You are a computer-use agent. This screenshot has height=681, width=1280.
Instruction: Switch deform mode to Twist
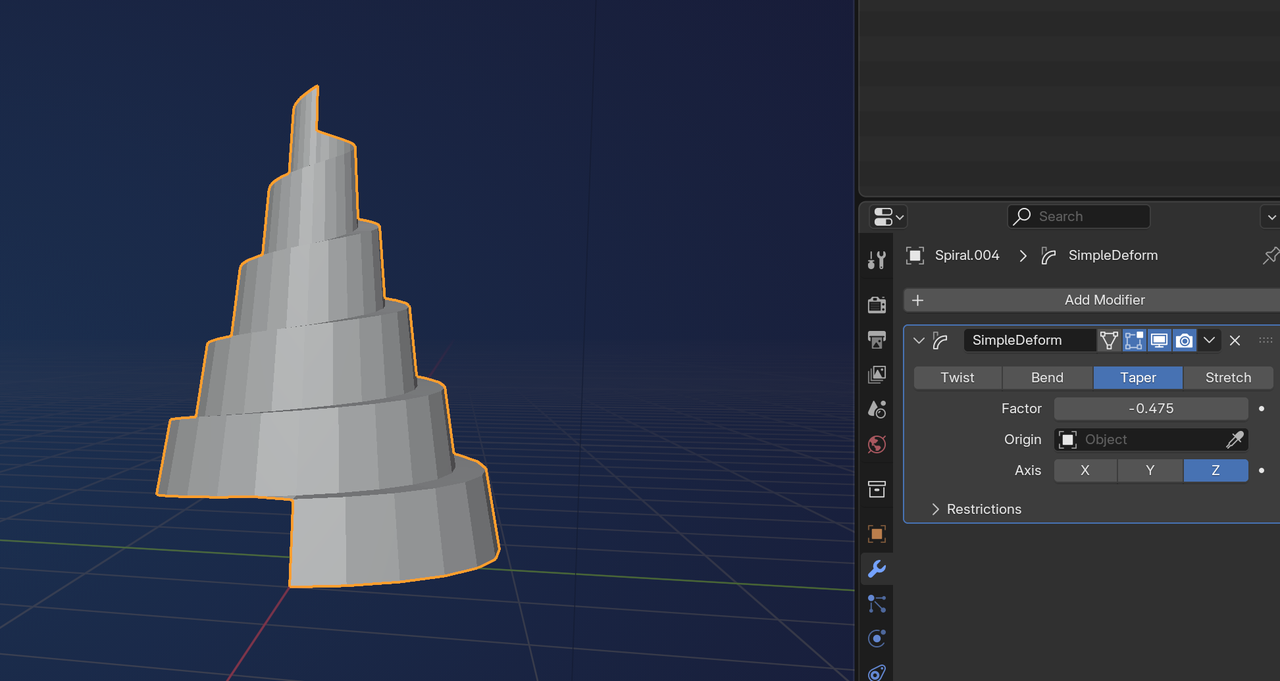[957, 377]
